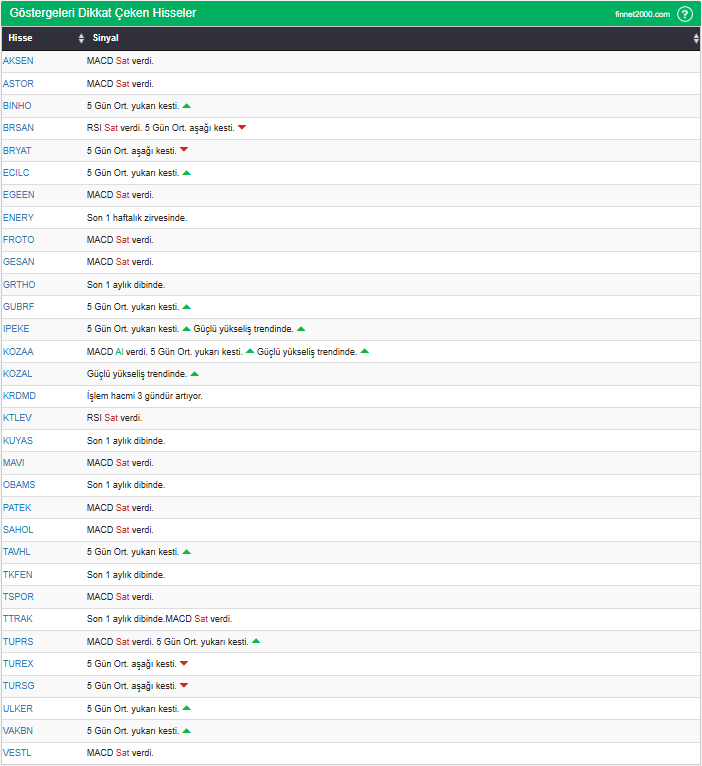
Task: Open finnet2000.com link in header
Action: 642,14
